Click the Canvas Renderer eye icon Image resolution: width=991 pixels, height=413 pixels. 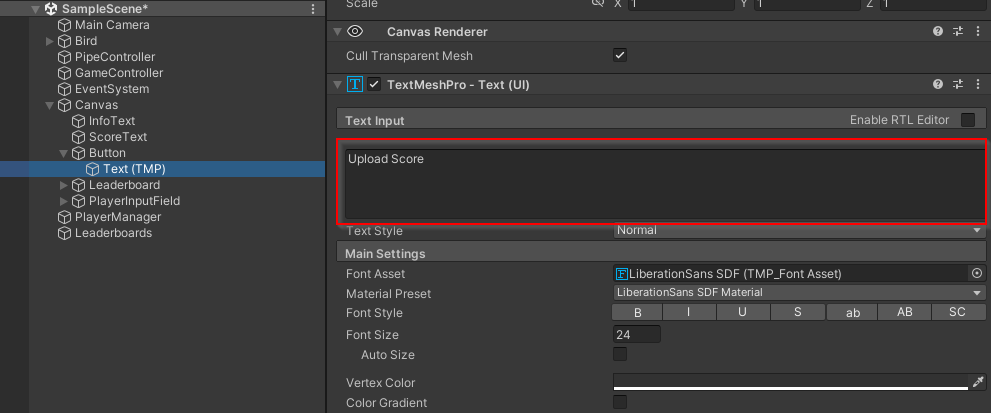point(354,32)
